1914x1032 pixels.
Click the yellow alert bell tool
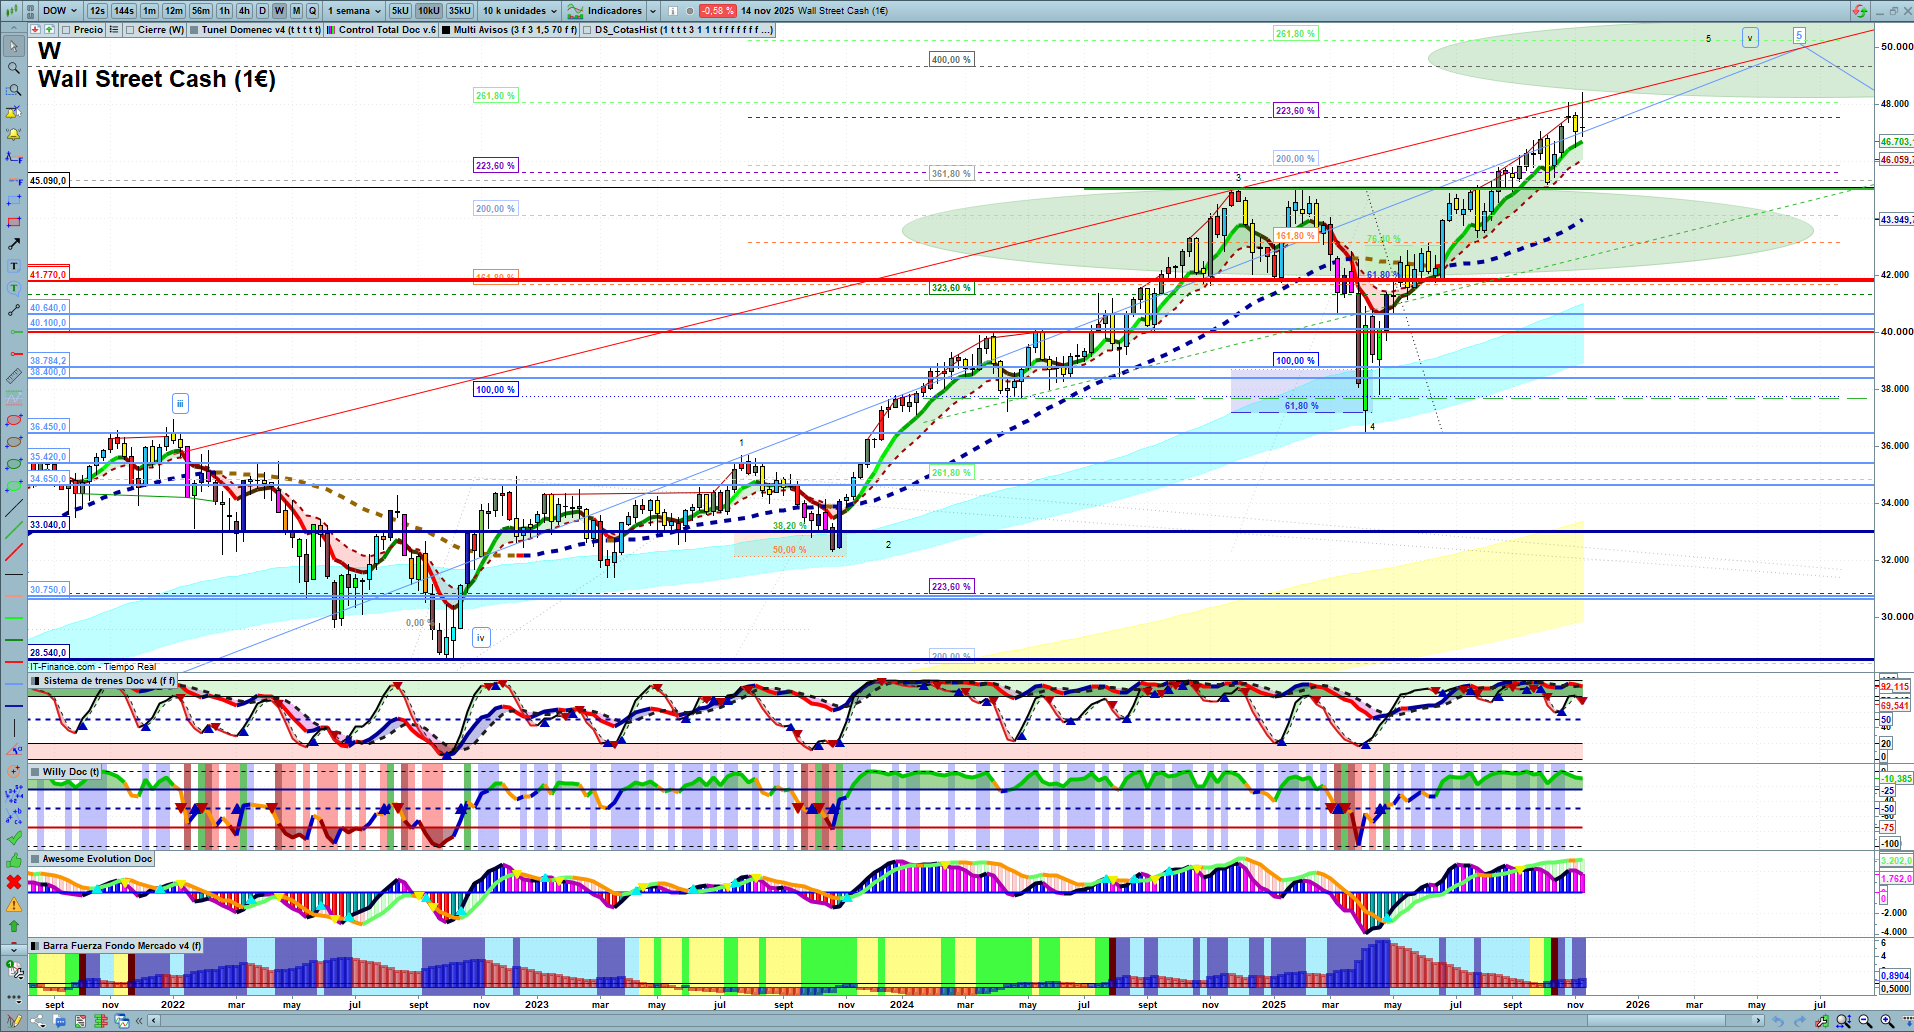[x=14, y=135]
